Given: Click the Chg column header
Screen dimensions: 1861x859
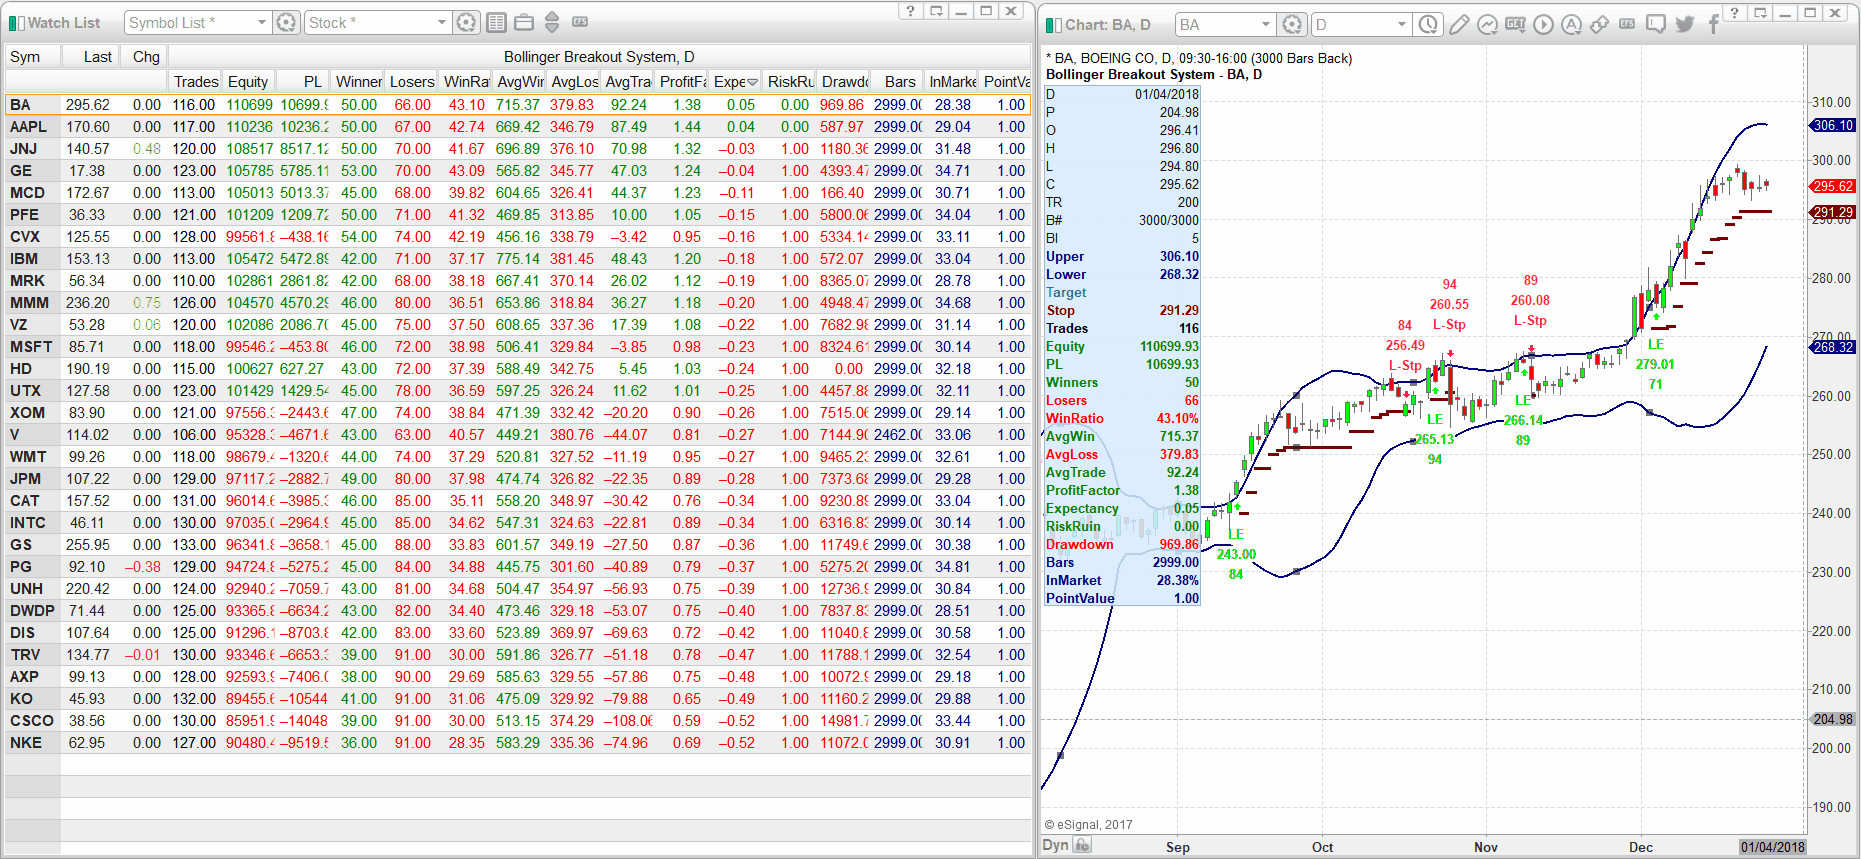Looking at the screenshot, I should coord(144,57).
